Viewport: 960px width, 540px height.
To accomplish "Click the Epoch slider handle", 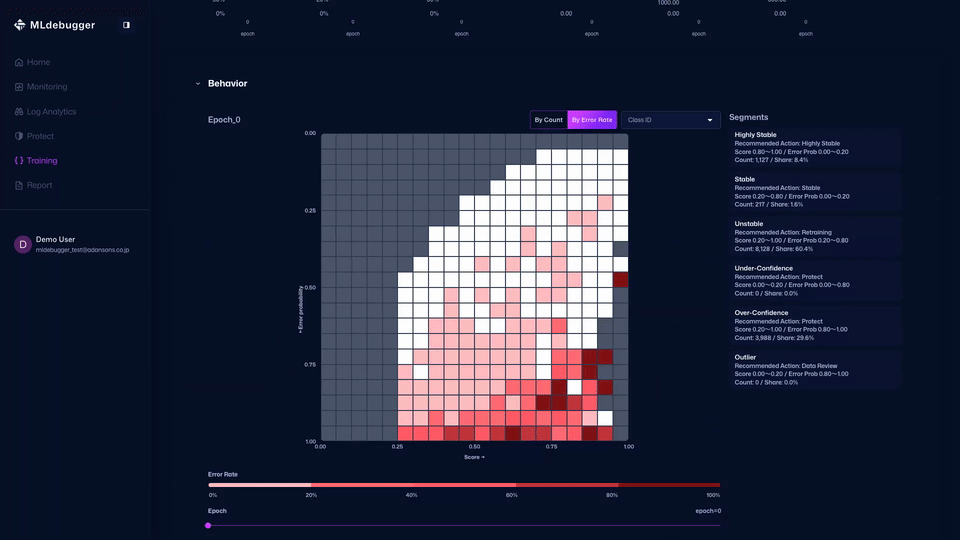I will (x=208, y=525).
